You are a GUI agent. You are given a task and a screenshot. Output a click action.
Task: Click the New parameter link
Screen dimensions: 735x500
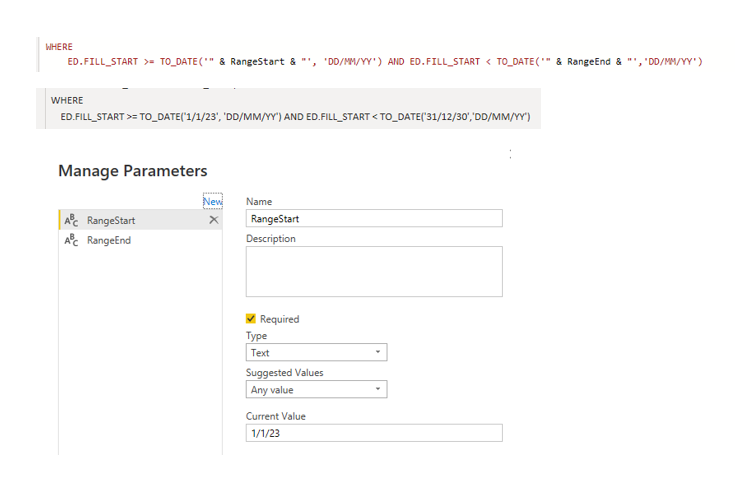(x=212, y=201)
